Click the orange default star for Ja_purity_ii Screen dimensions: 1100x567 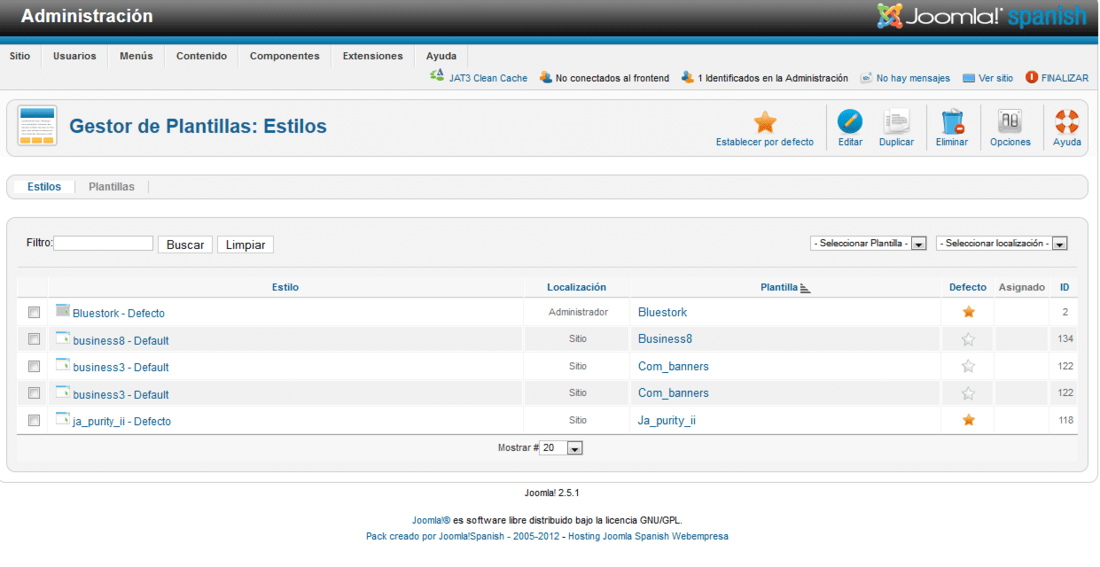click(968, 420)
